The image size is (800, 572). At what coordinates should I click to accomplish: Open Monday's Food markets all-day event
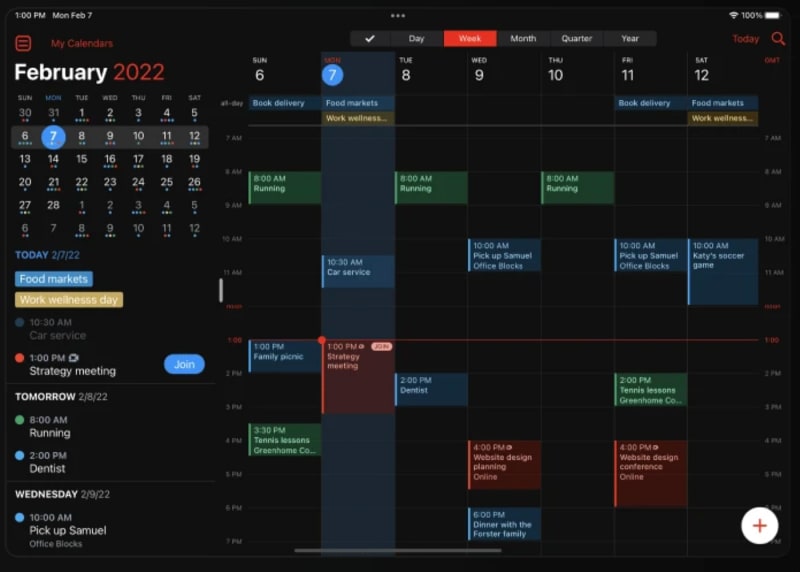click(x=358, y=103)
